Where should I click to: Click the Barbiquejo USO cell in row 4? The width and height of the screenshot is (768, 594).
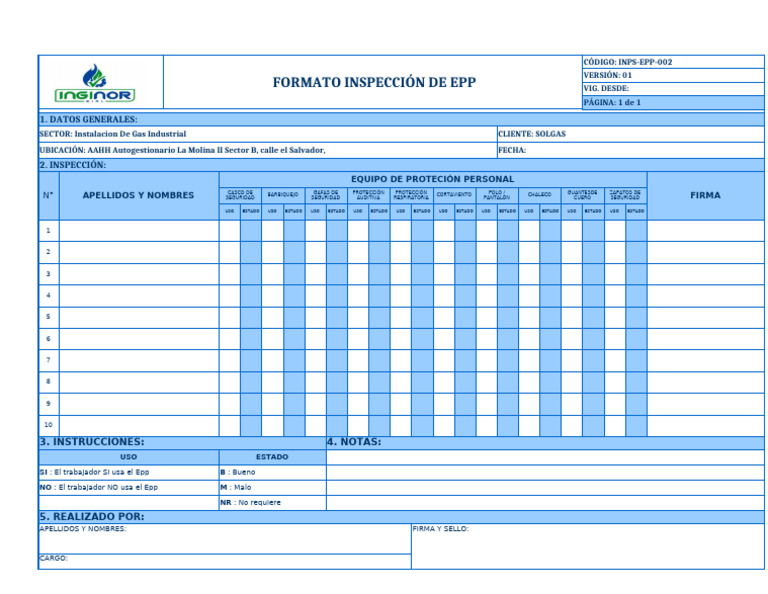272,296
